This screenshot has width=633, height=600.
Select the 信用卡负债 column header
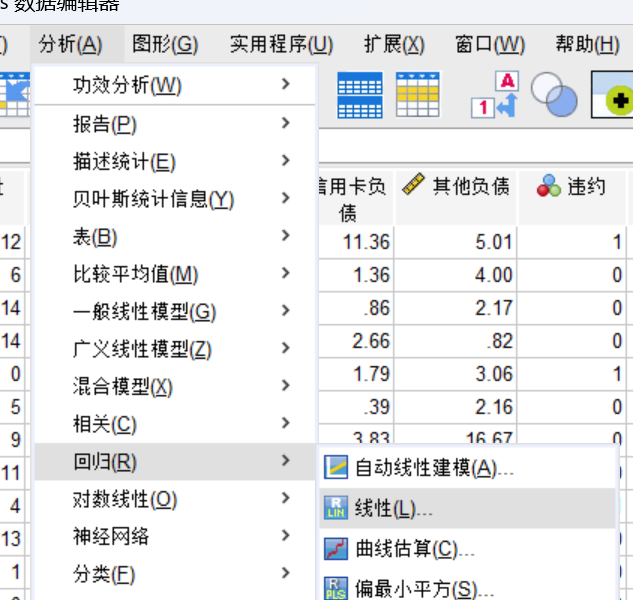[355, 197]
